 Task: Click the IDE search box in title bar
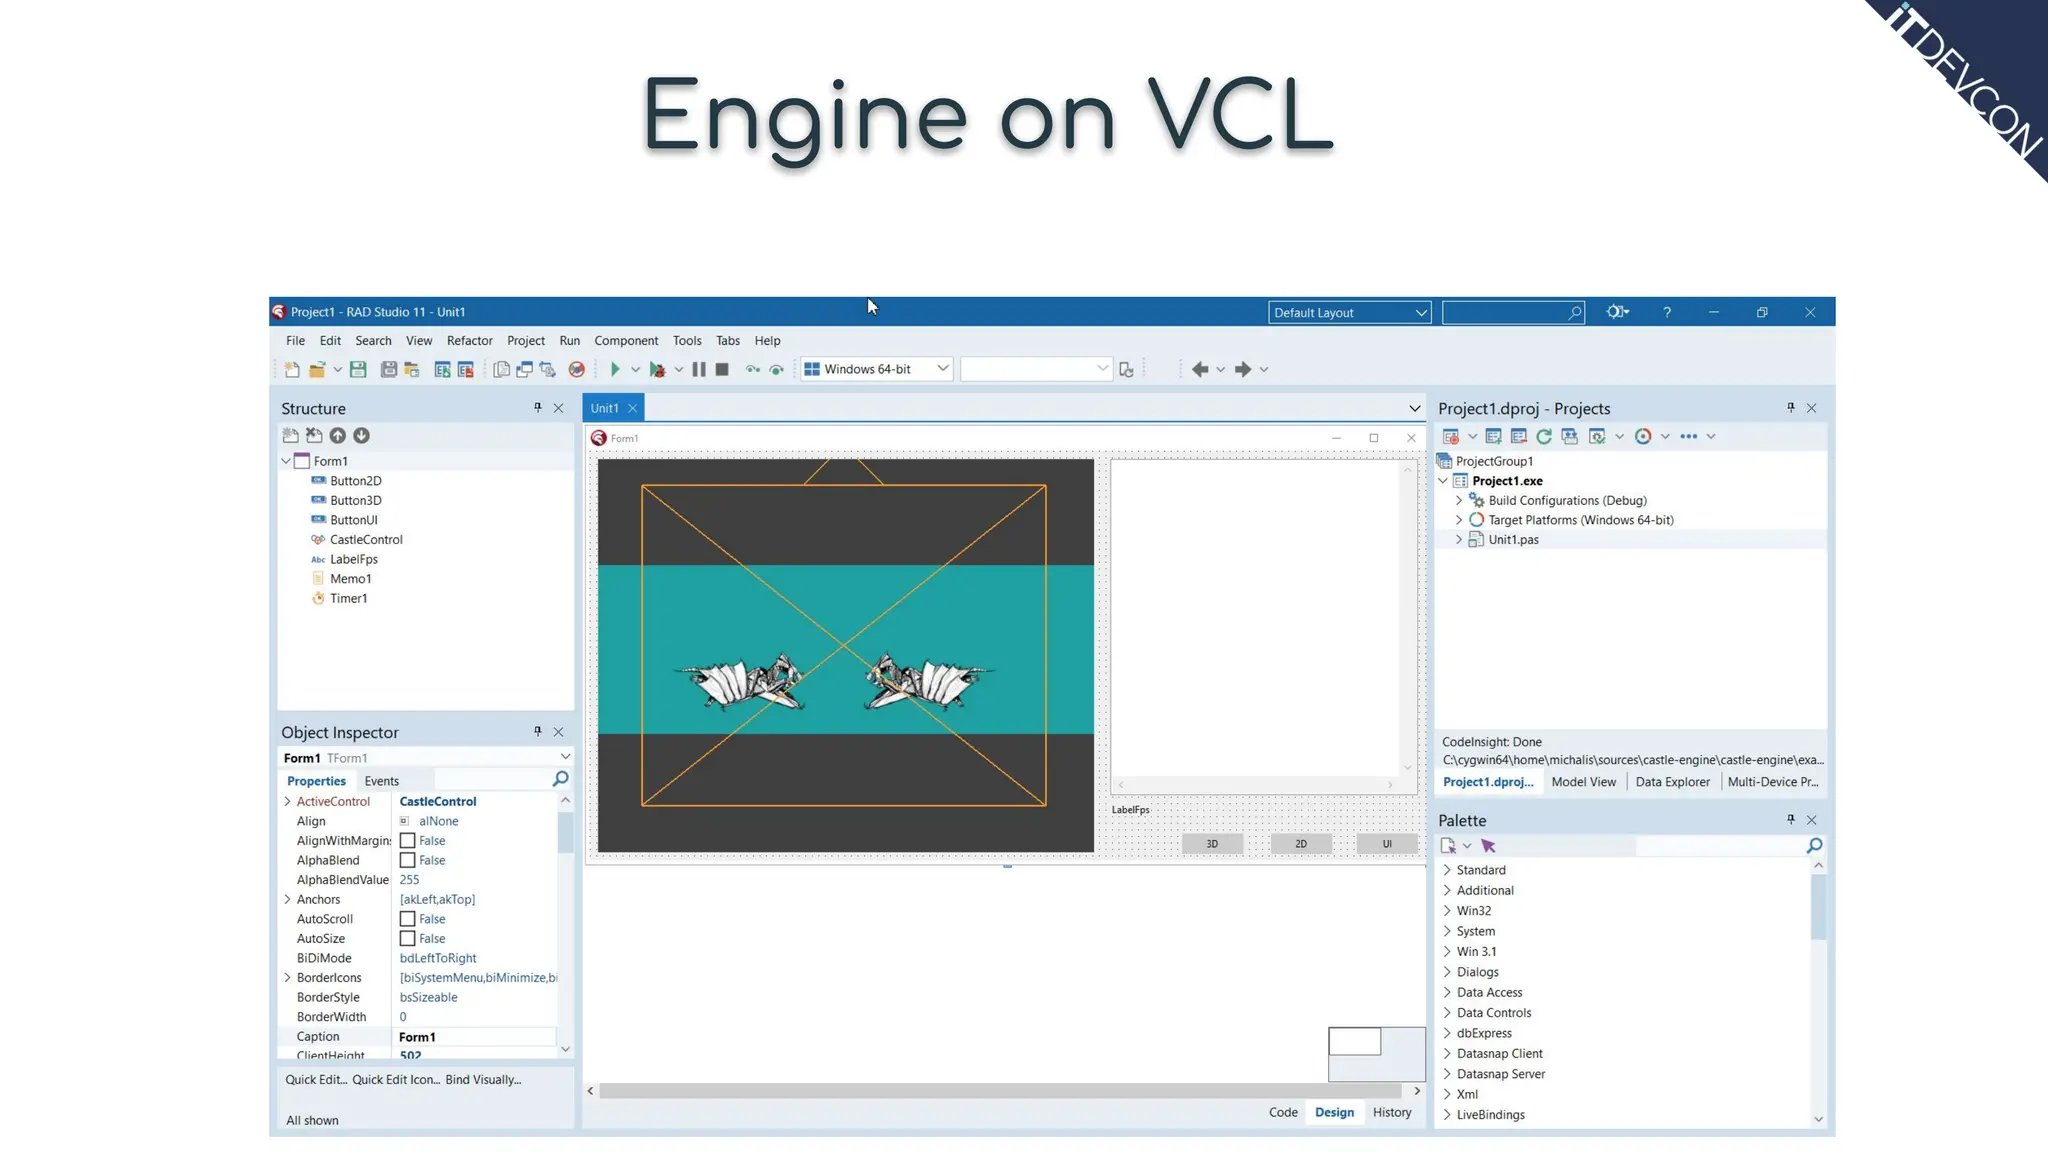pyautogui.click(x=1513, y=313)
